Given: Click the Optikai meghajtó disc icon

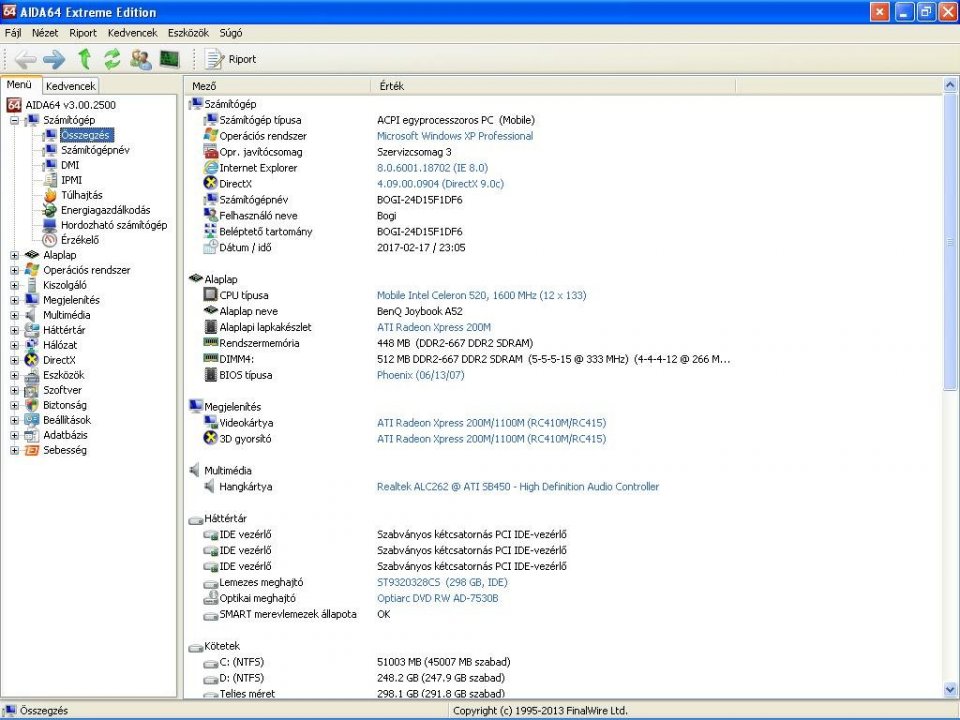Looking at the screenshot, I should (x=211, y=598).
